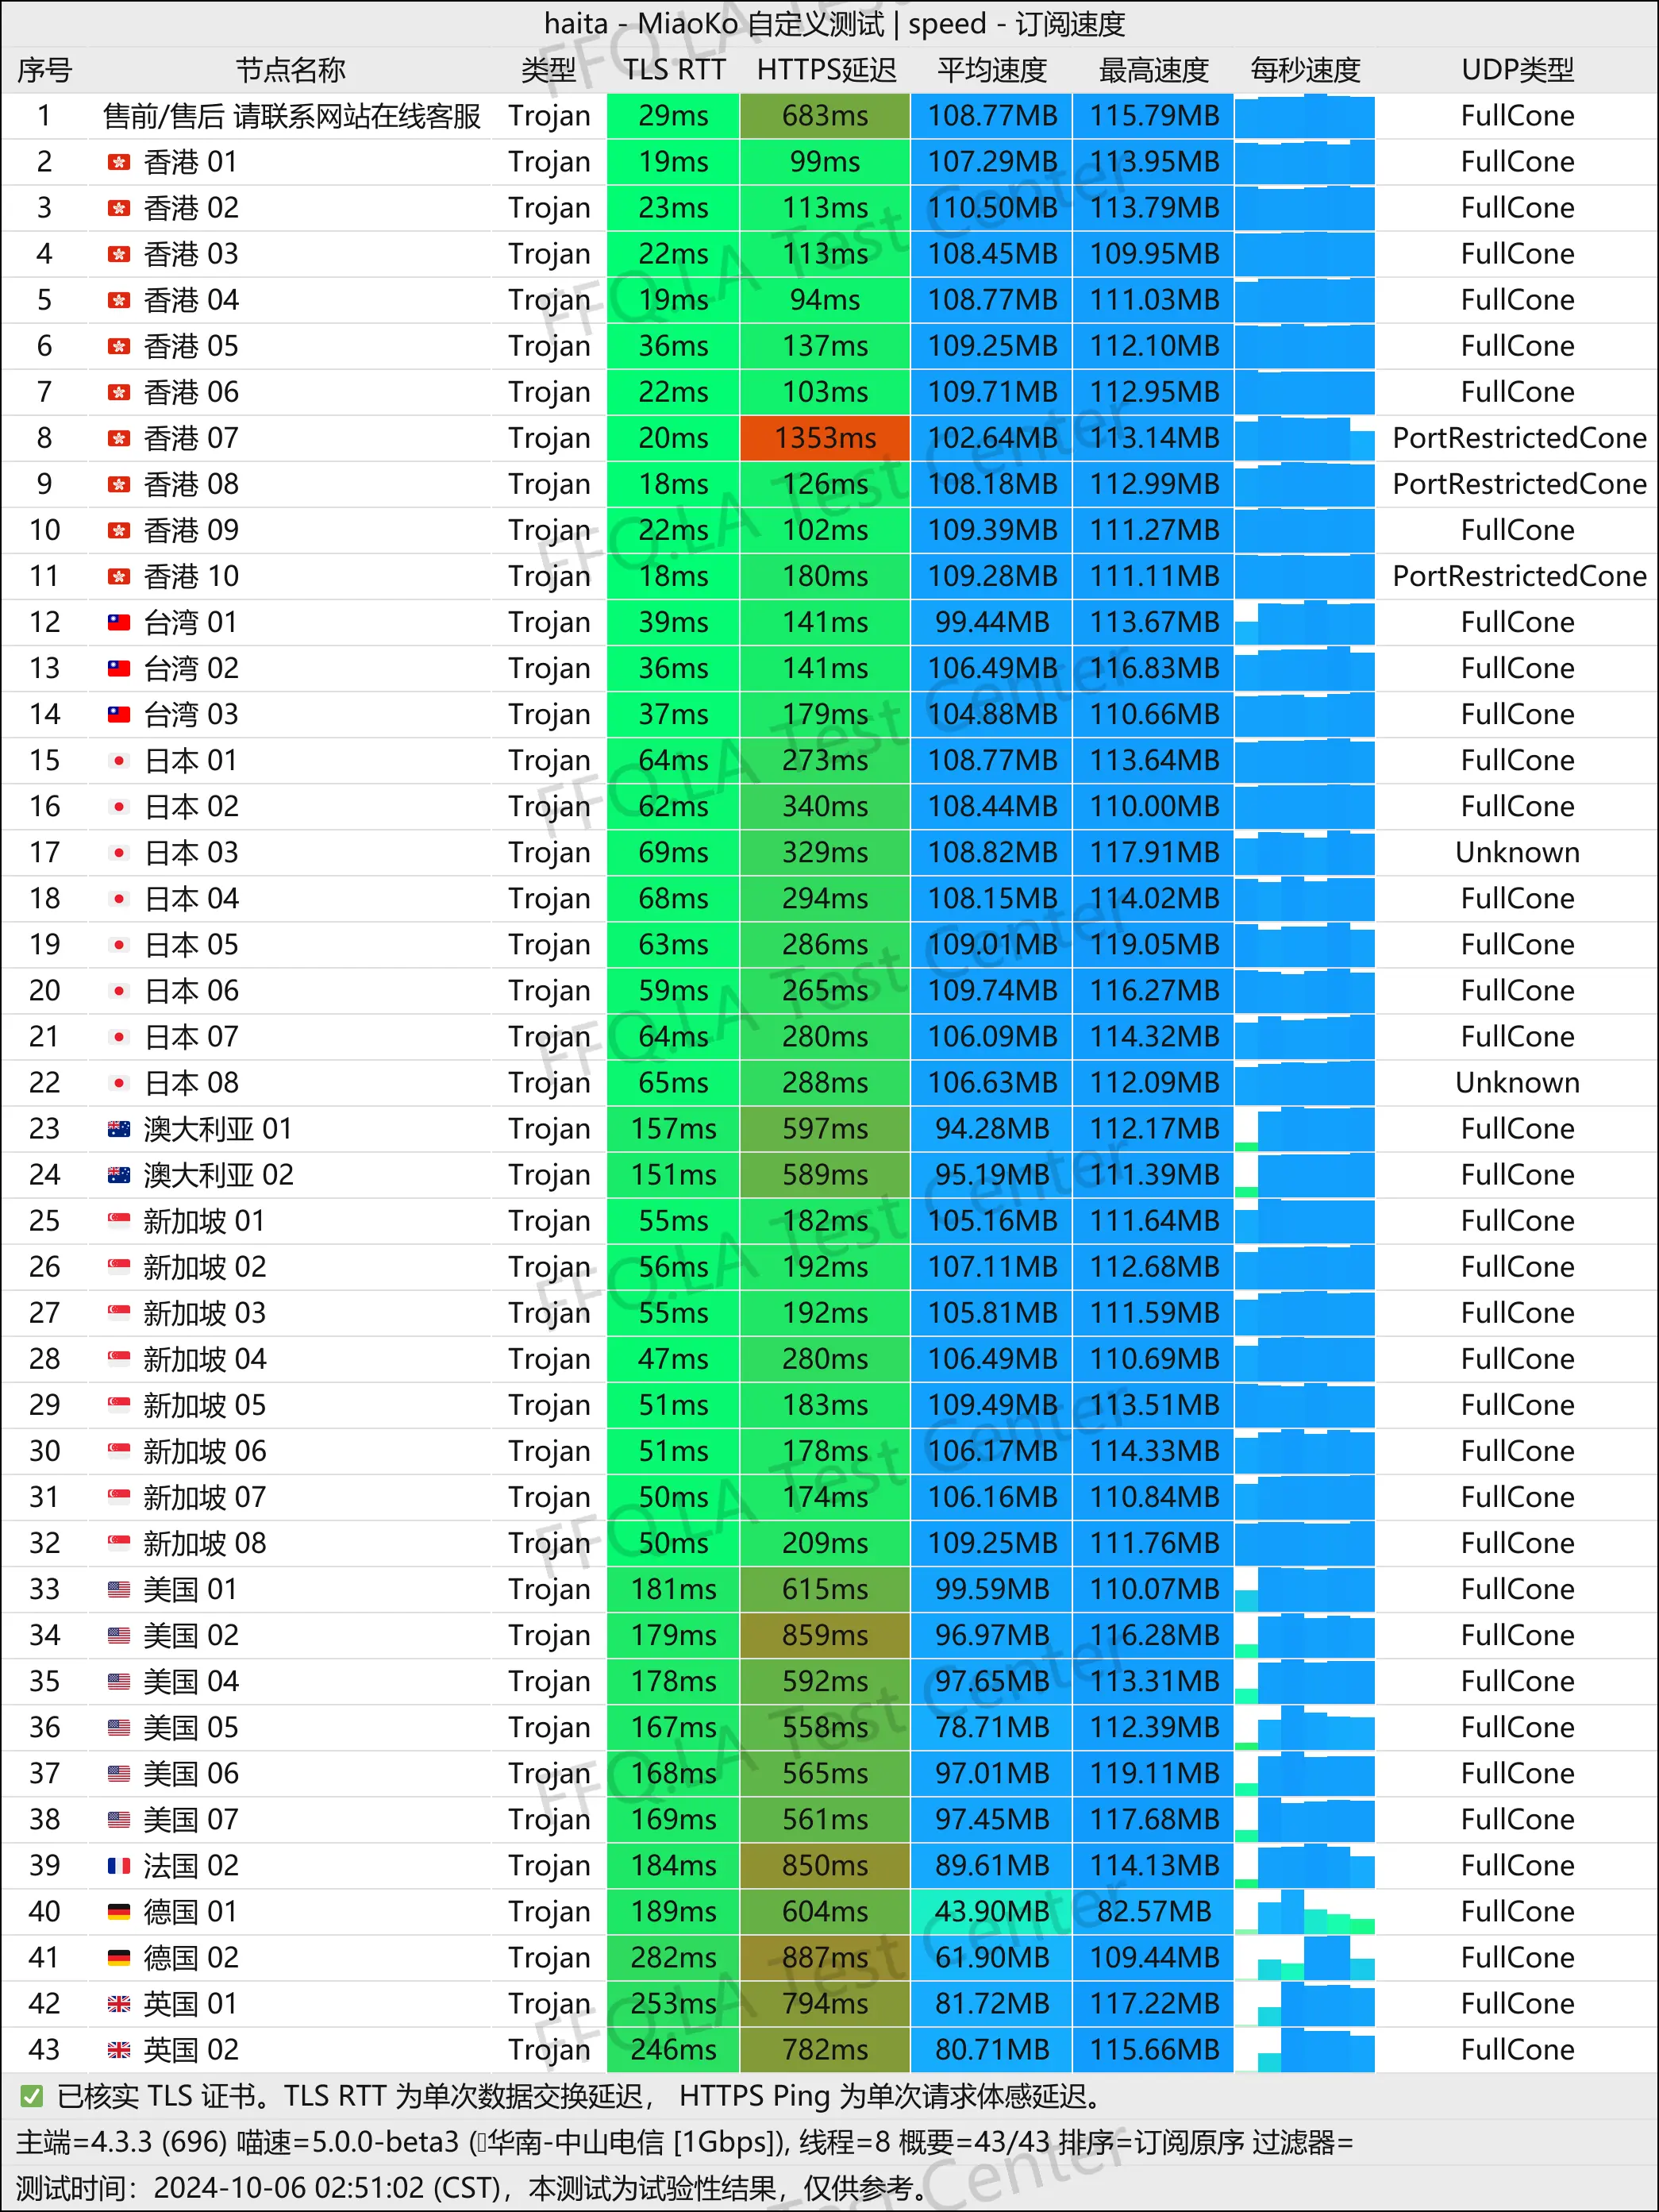Click the Singapore flag beside 新加坡 01
The width and height of the screenshot is (1659, 2212).
pos(119,1220)
